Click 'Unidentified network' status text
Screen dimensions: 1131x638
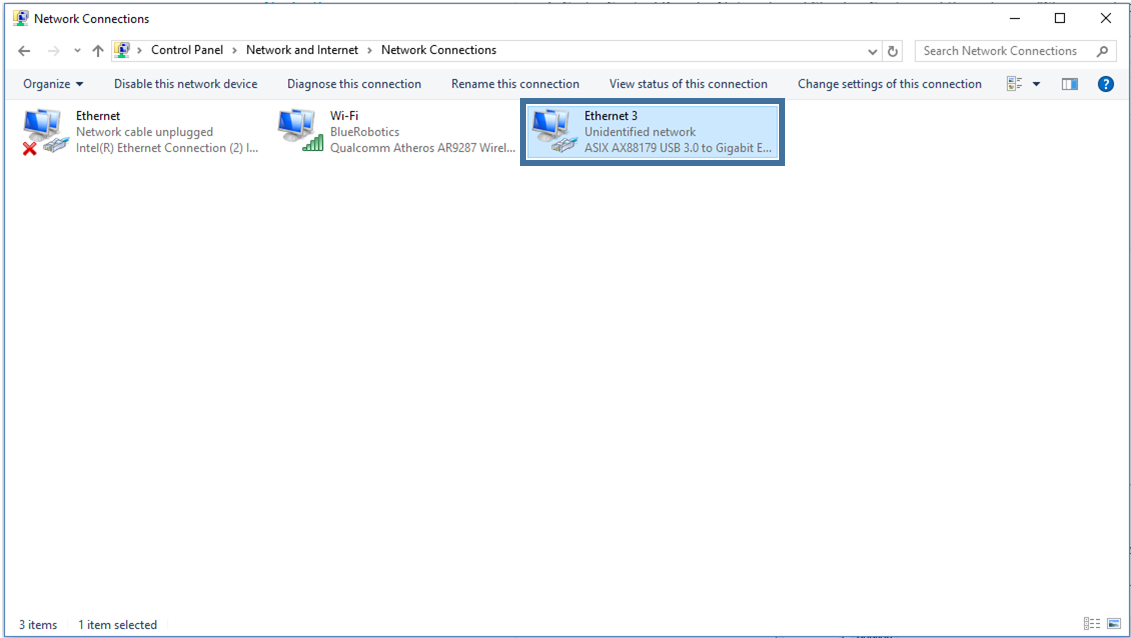click(x=640, y=132)
